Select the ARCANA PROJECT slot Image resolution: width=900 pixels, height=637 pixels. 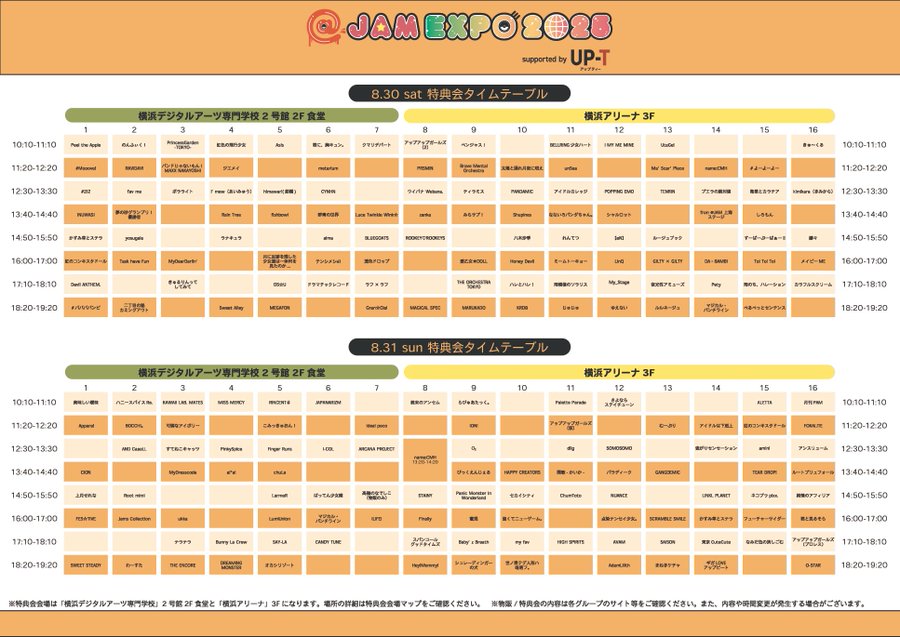377,449
